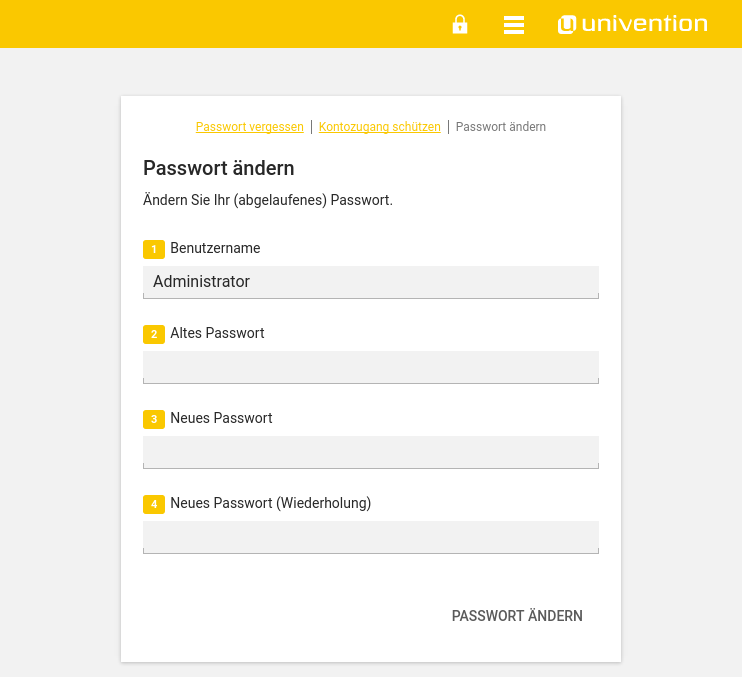Click the yellow number 1 badge
The height and width of the screenshot is (677, 742).
coord(154,249)
